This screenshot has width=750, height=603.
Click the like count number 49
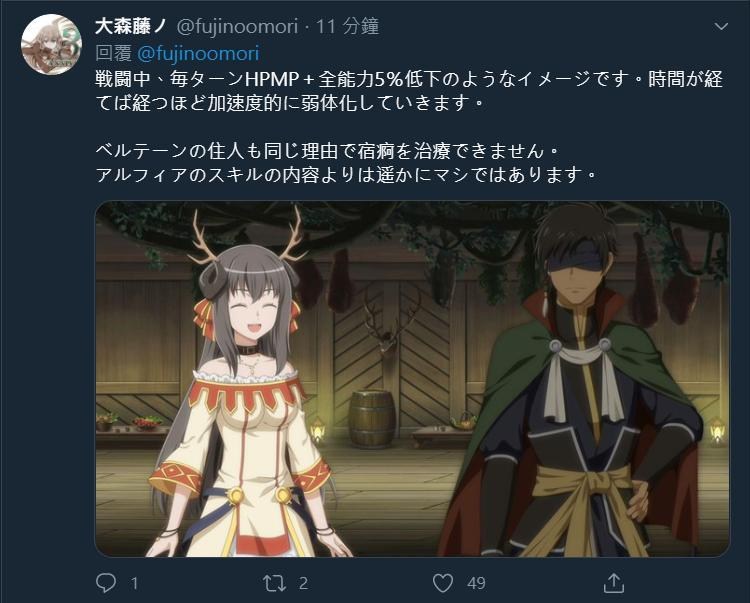pos(476,583)
